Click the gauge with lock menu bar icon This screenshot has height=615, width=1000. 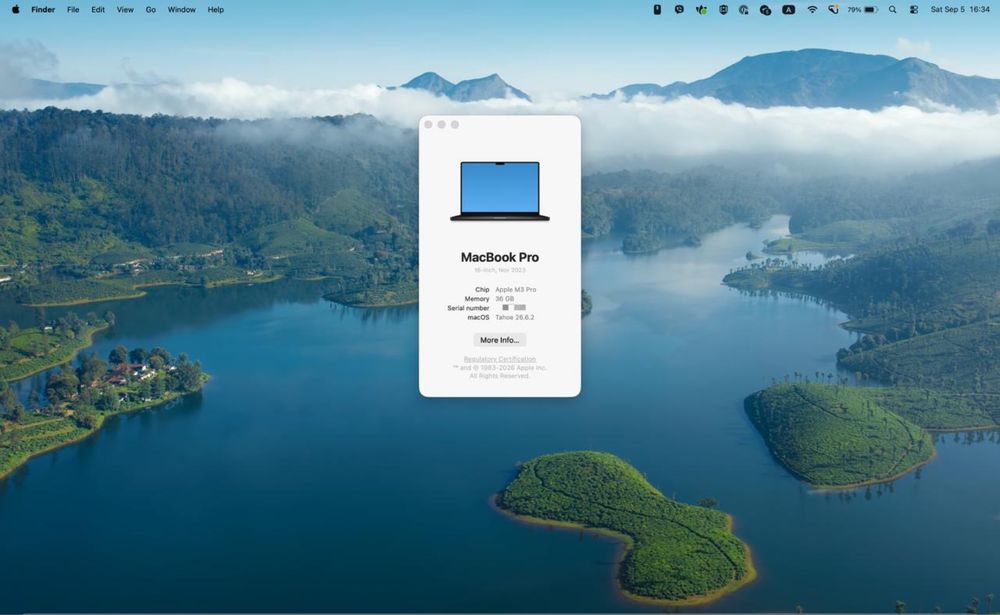click(744, 10)
